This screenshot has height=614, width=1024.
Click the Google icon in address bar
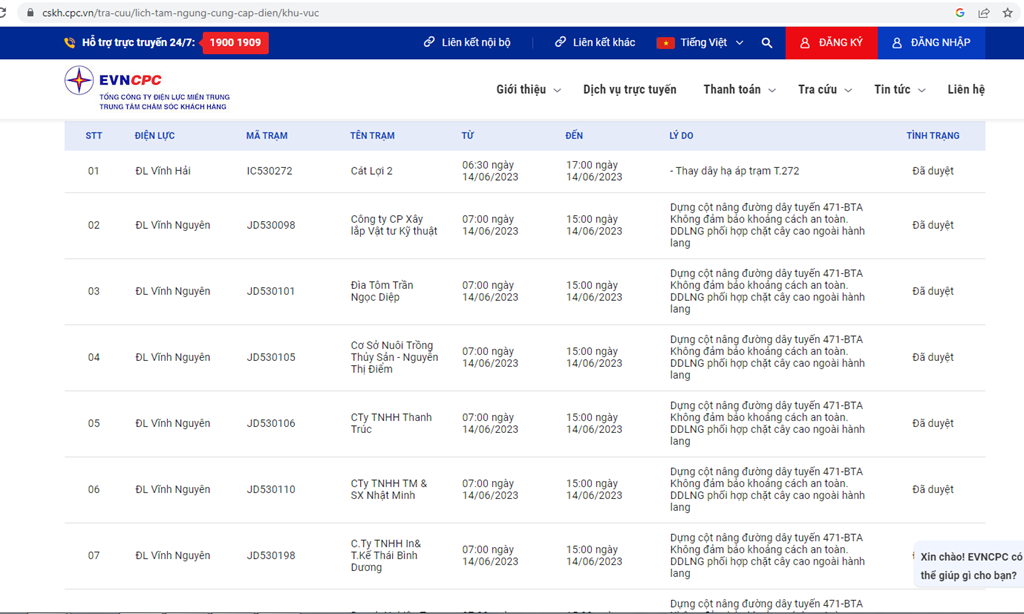pyautogui.click(x=960, y=13)
